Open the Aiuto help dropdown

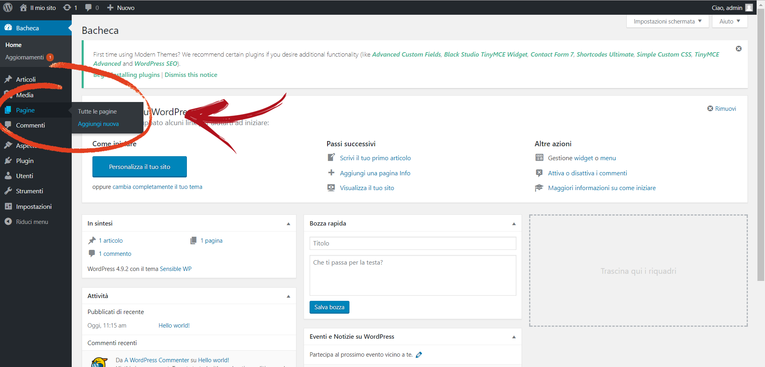(730, 21)
